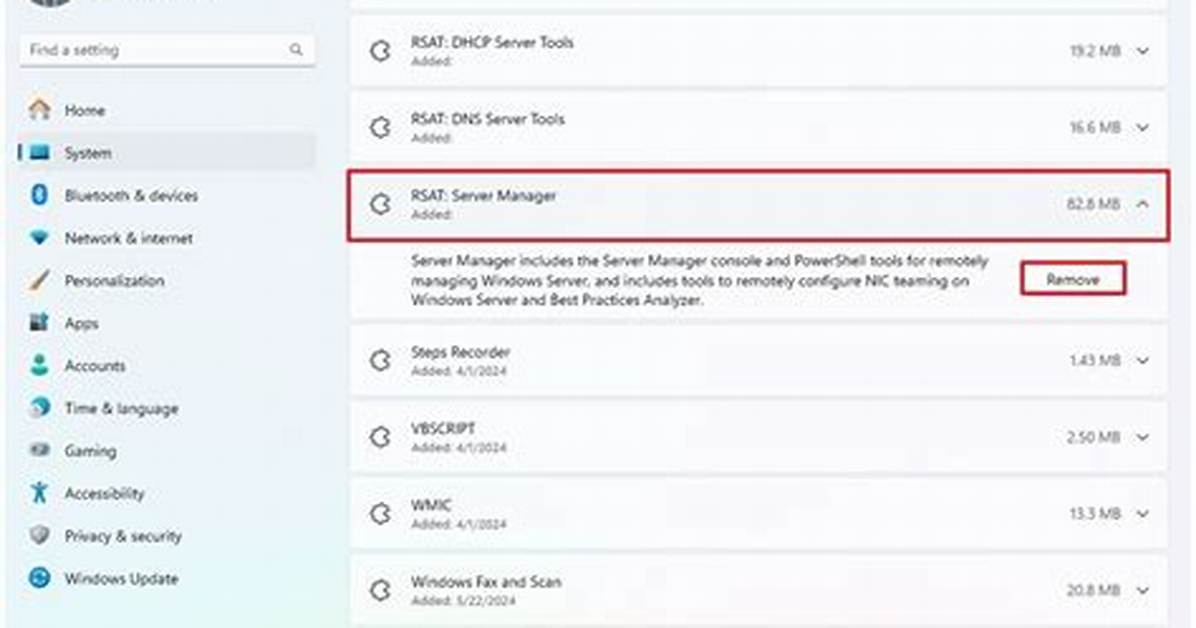Click the Added: 5/22/2024 date text

[462, 601]
